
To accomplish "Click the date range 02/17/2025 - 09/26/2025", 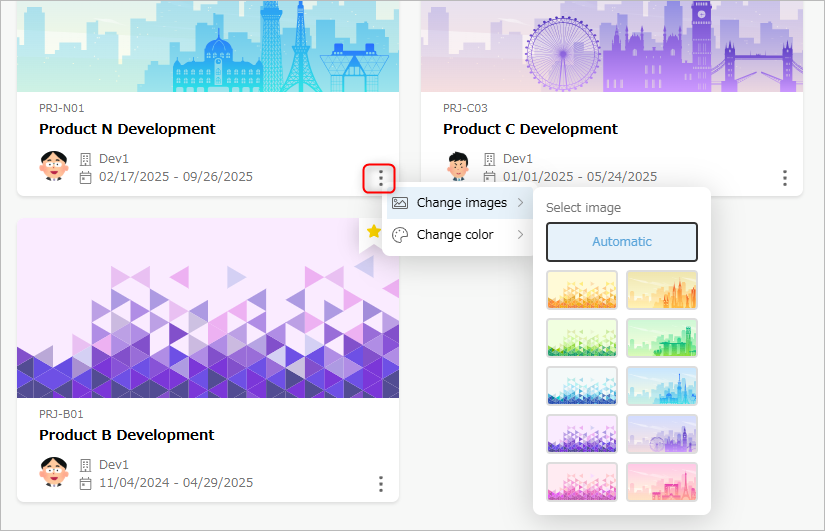I will (x=176, y=177).
